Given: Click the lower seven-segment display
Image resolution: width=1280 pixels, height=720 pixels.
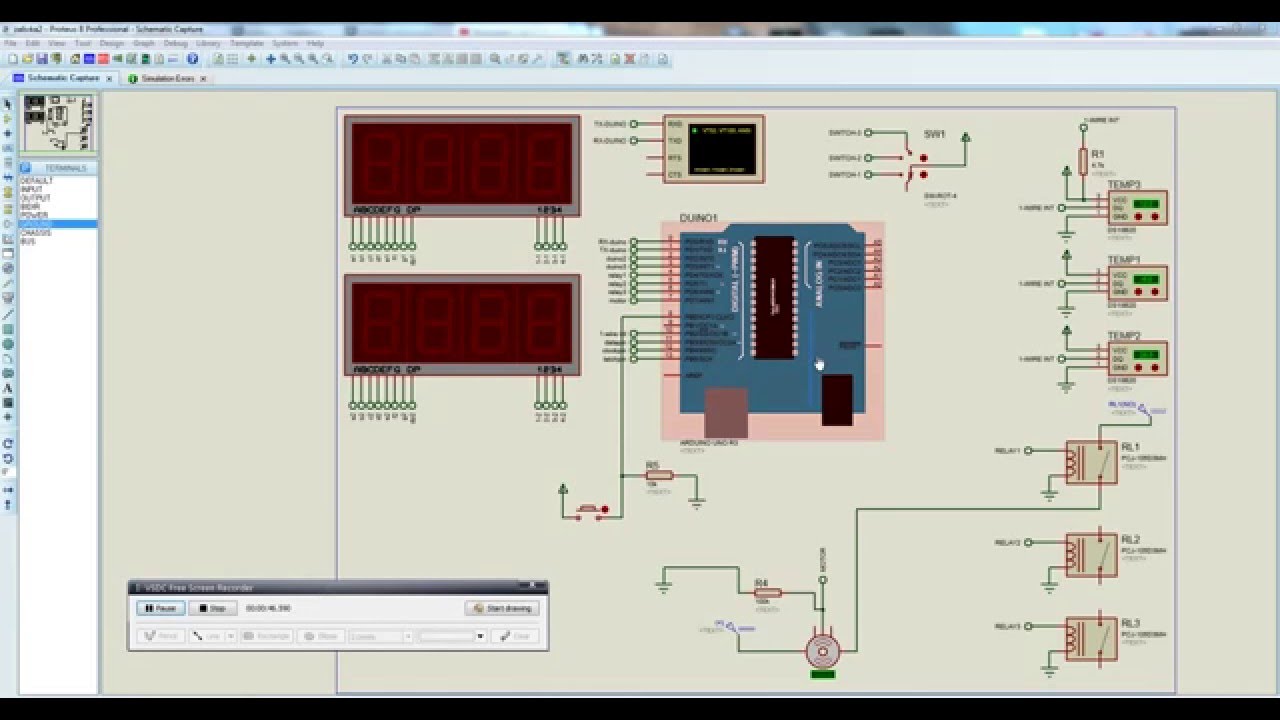Looking at the screenshot, I should (x=462, y=325).
